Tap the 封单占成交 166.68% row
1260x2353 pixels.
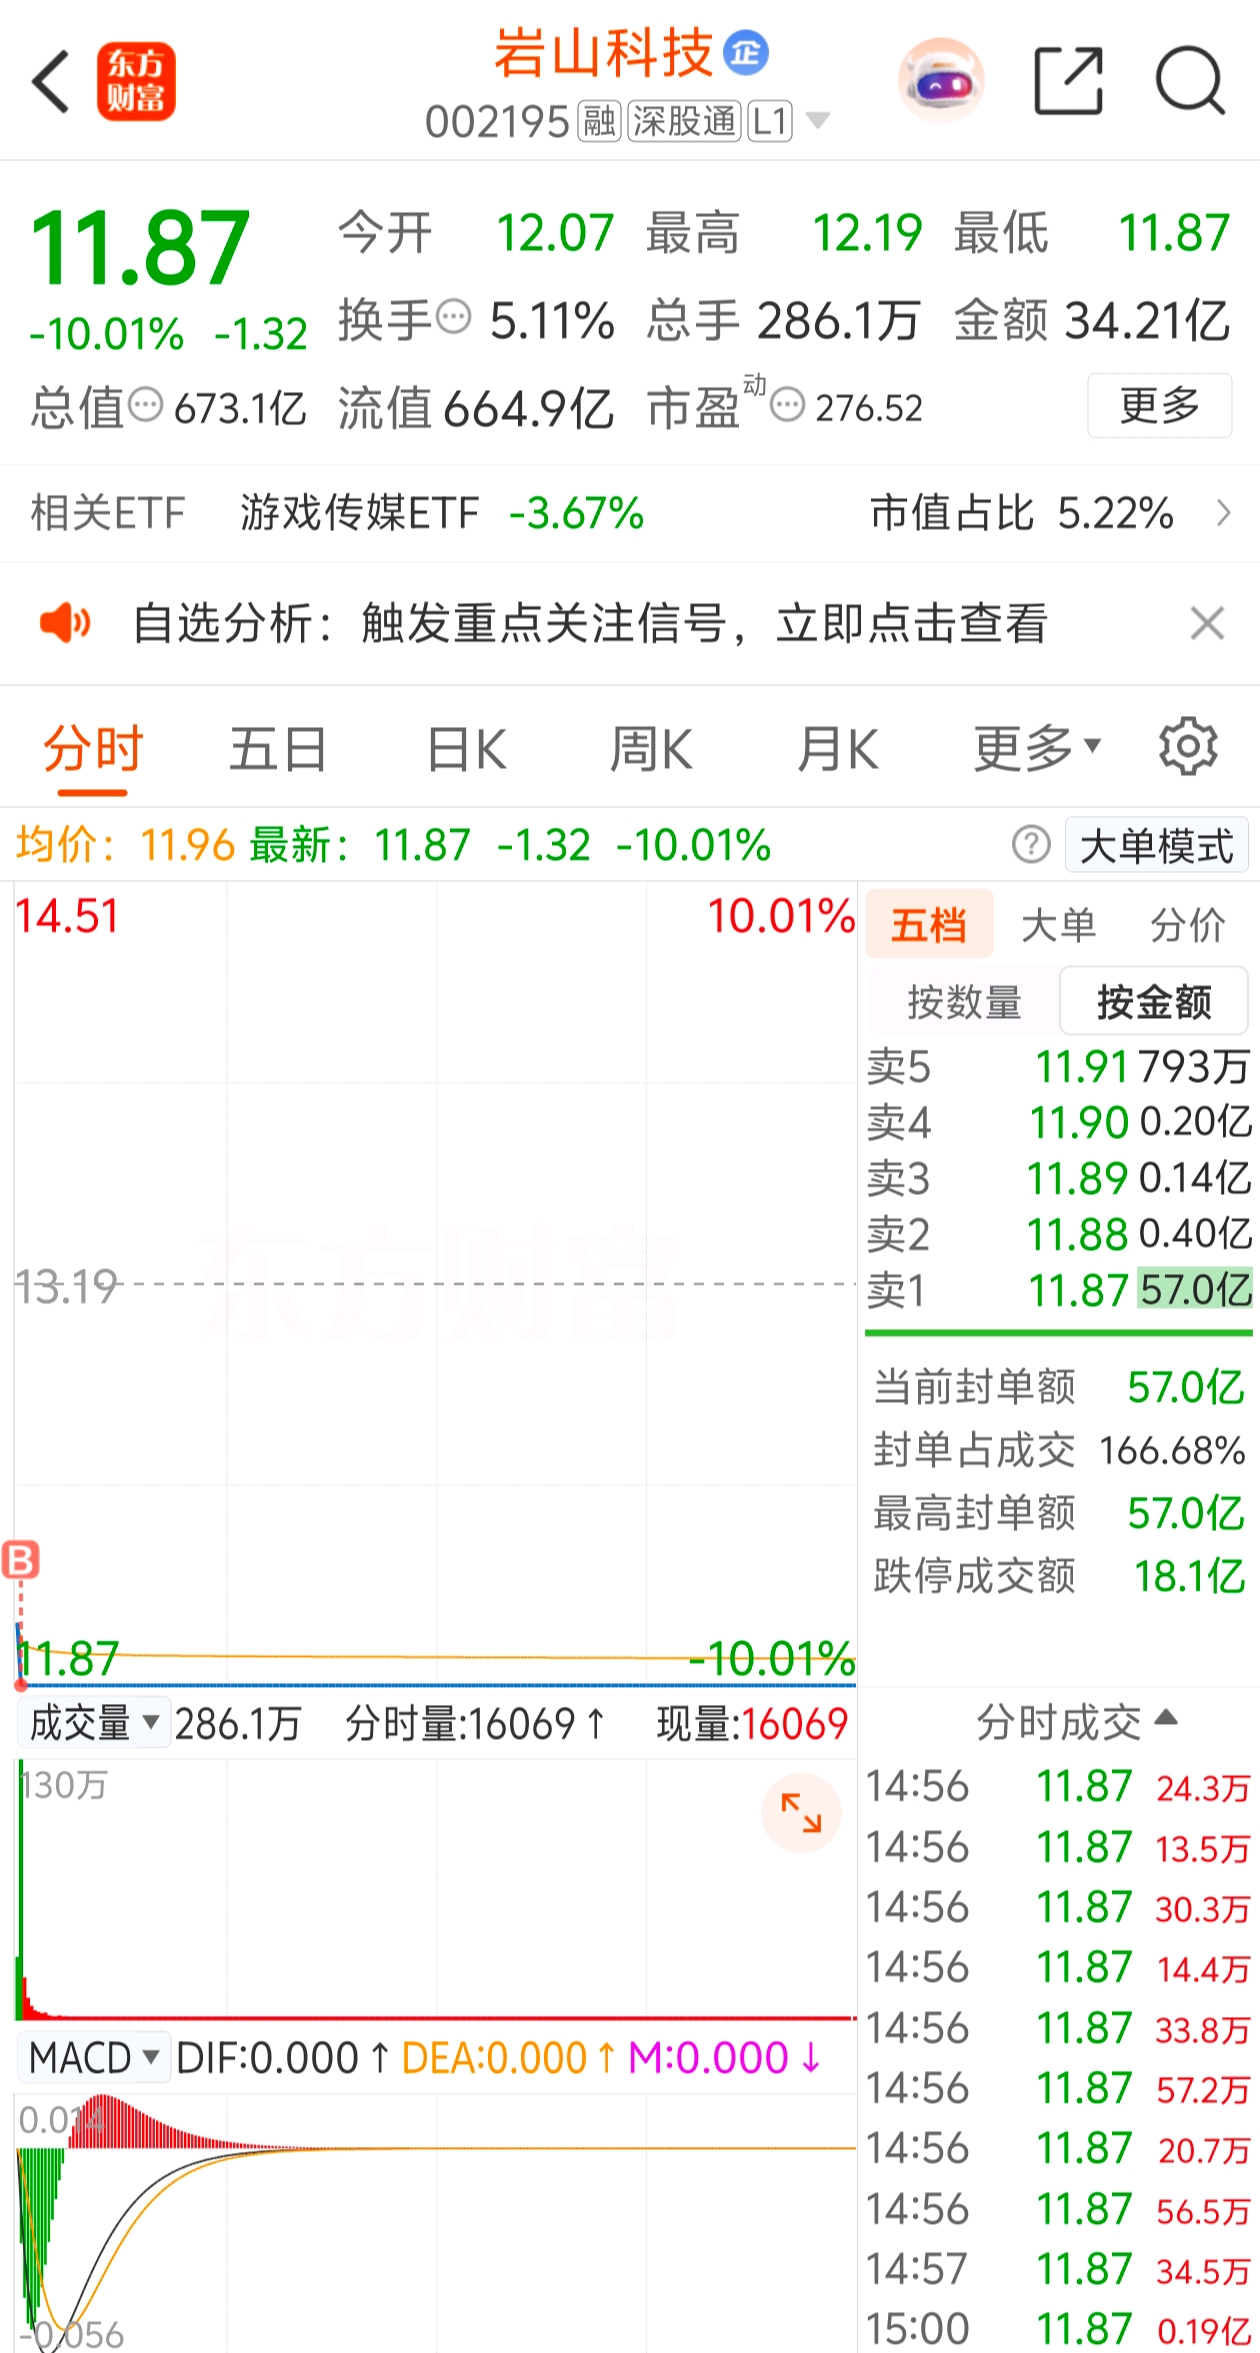(1059, 1450)
